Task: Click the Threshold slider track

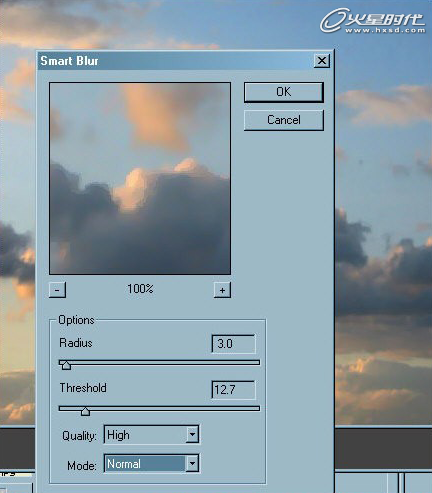Action: (x=159, y=408)
